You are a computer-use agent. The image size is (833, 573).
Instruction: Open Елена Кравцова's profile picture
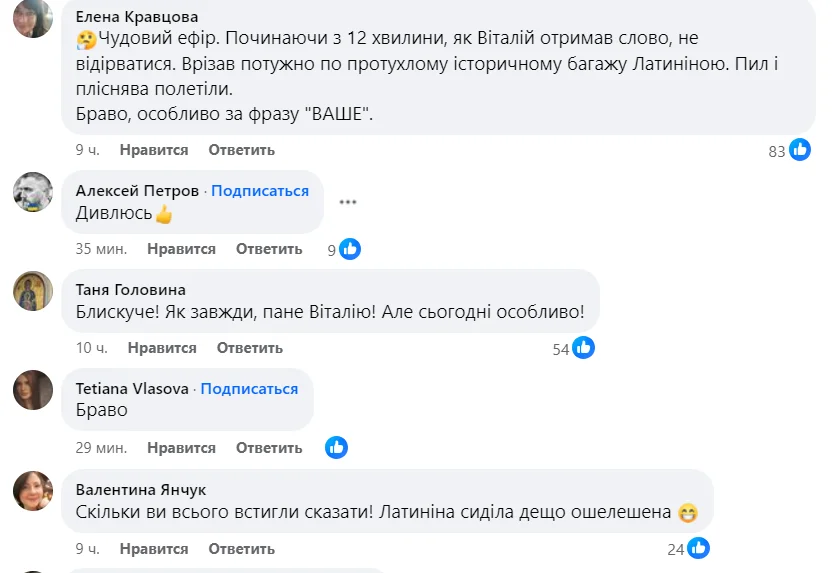pyautogui.click(x=33, y=19)
